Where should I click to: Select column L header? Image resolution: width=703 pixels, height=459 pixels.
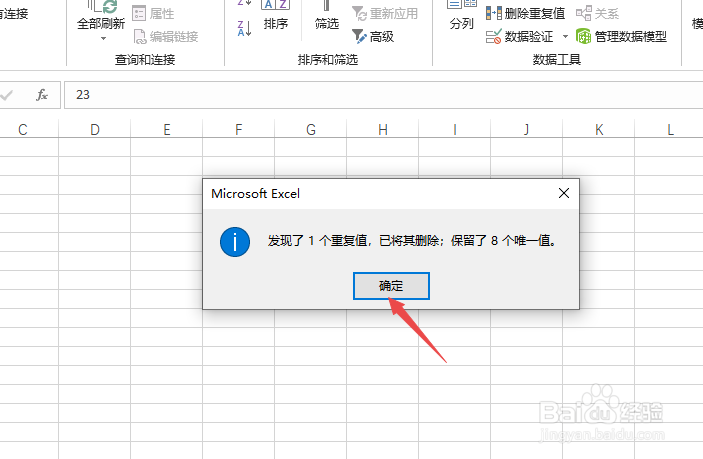click(670, 130)
